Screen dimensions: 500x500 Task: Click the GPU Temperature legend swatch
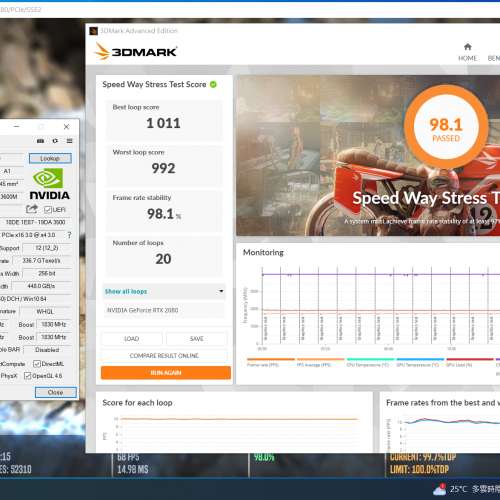(x=420, y=359)
